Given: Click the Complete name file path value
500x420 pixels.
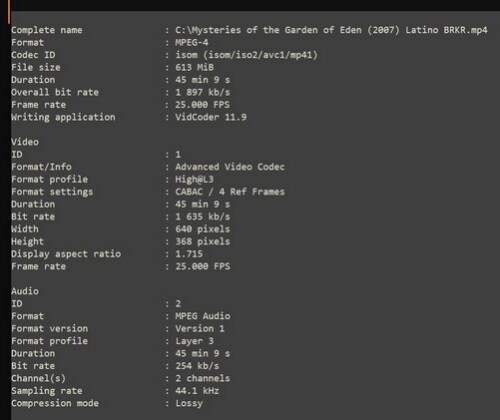Looking at the screenshot, I should coord(331,30).
